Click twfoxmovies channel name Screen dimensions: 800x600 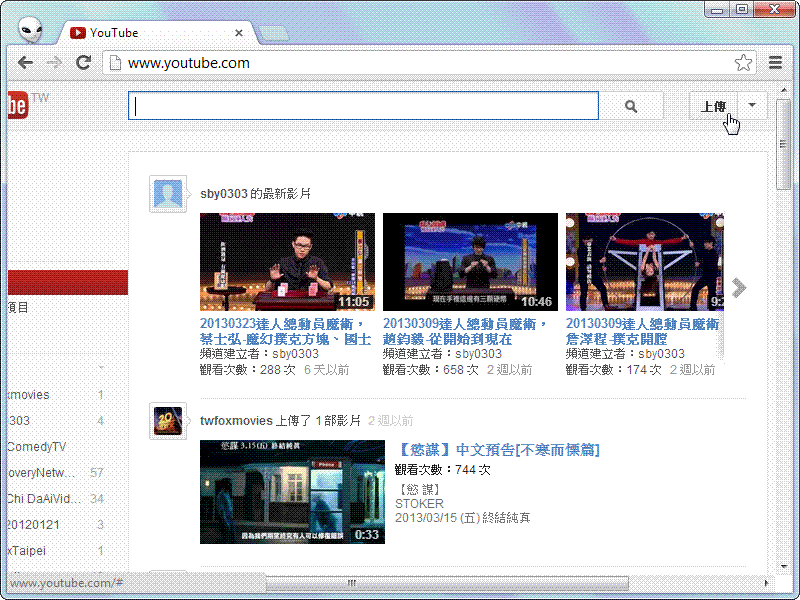coord(236,421)
